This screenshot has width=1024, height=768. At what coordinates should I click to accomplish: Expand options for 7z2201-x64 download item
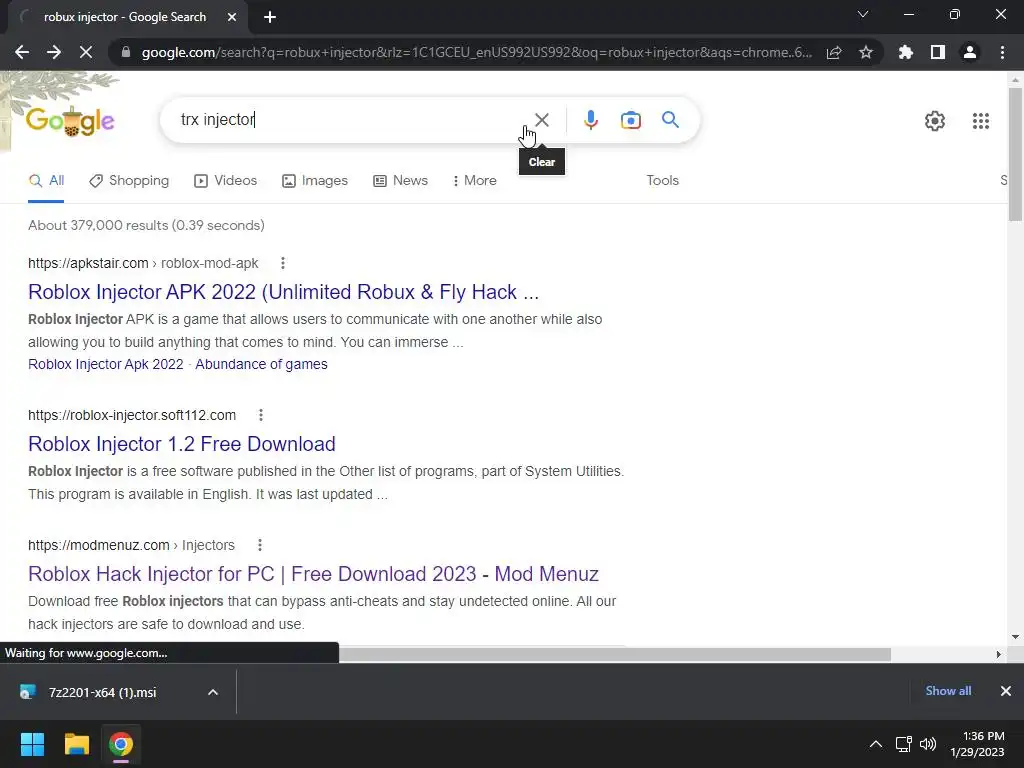213,693
